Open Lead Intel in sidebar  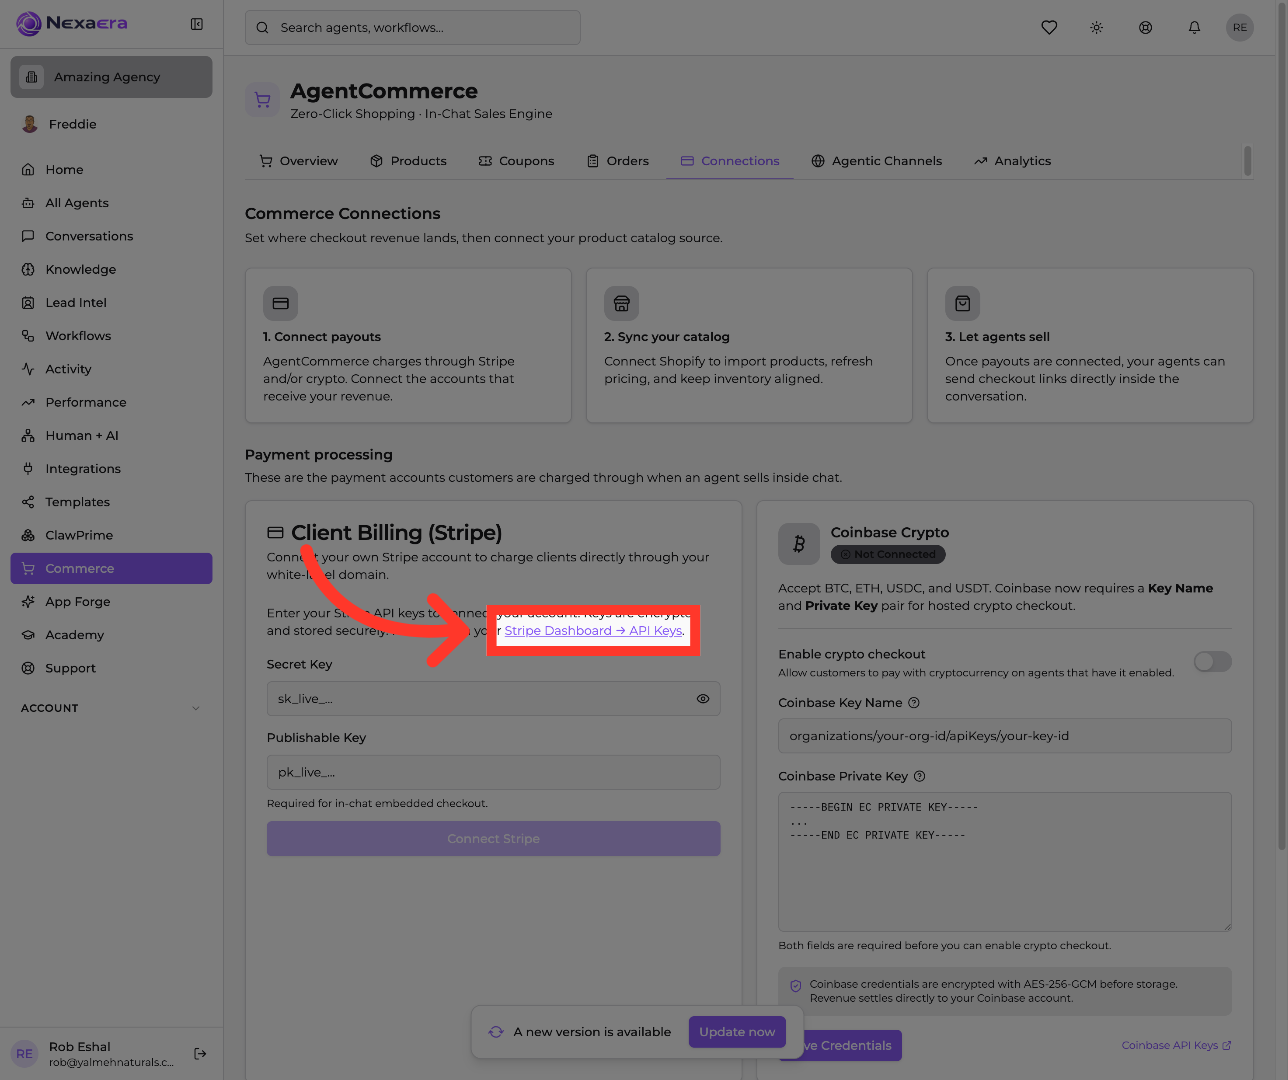pos(111,302)
